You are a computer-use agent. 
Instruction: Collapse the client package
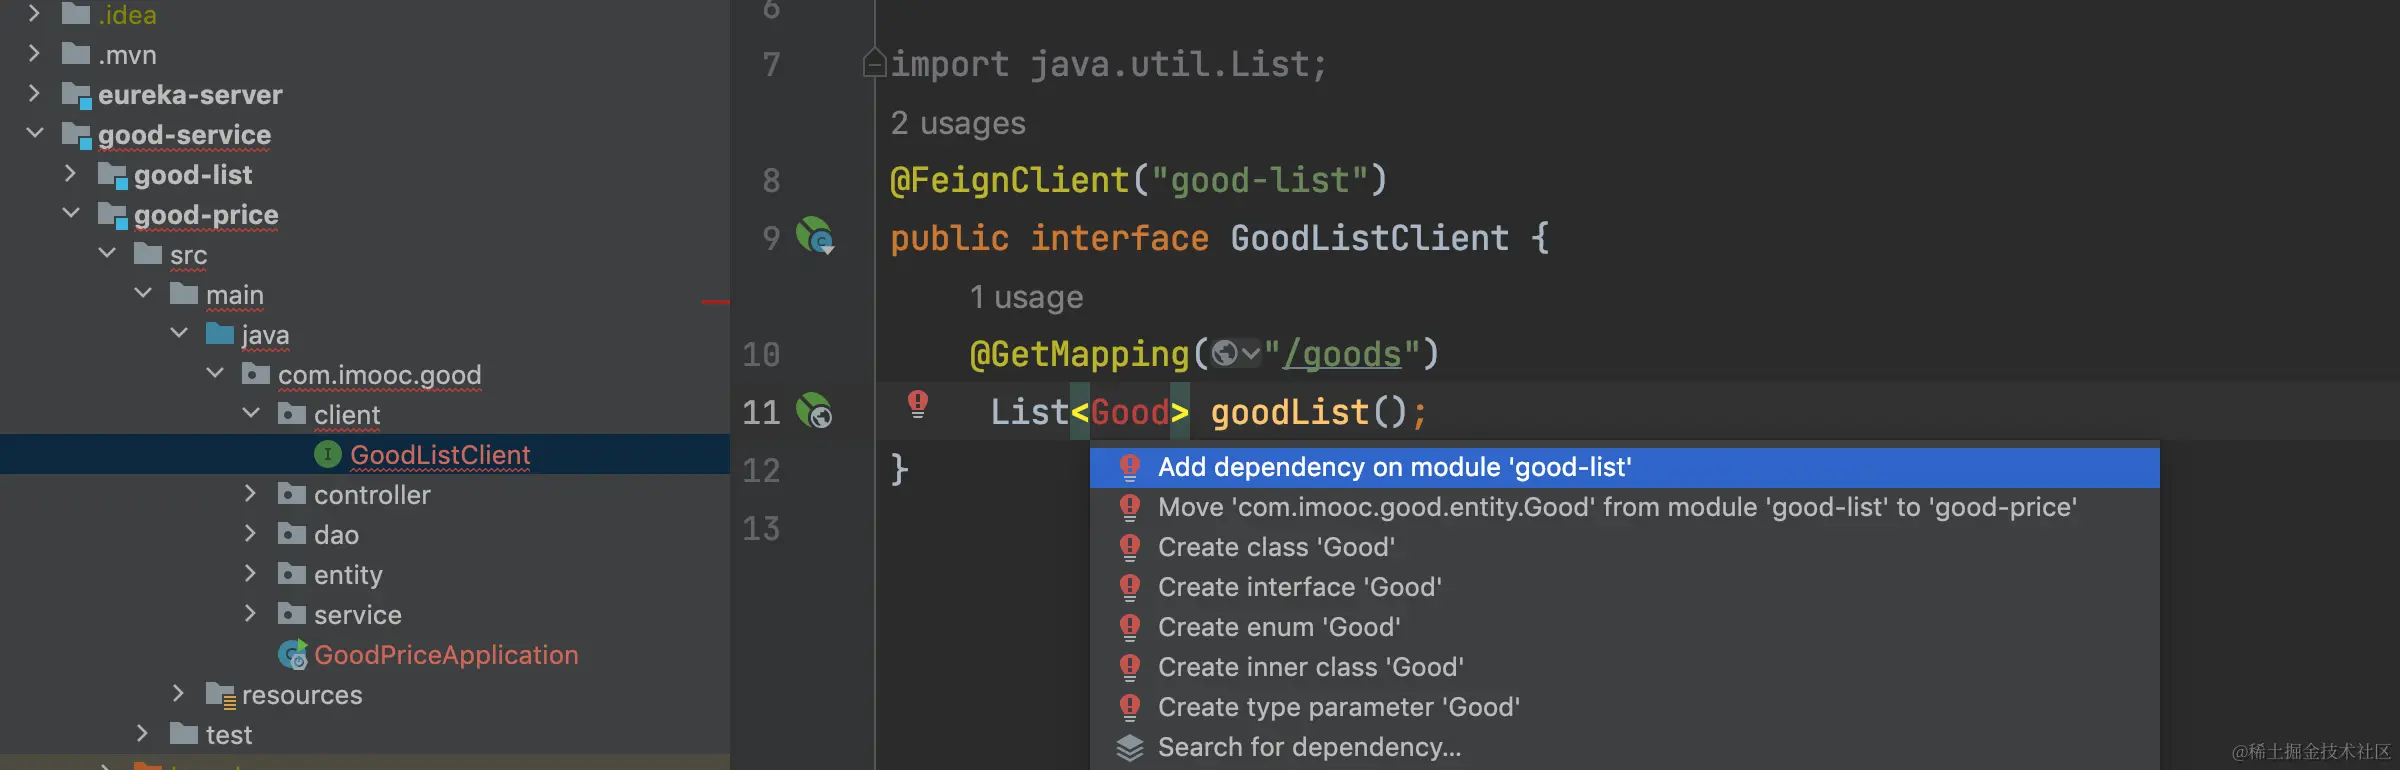click(x=250, y=413)
